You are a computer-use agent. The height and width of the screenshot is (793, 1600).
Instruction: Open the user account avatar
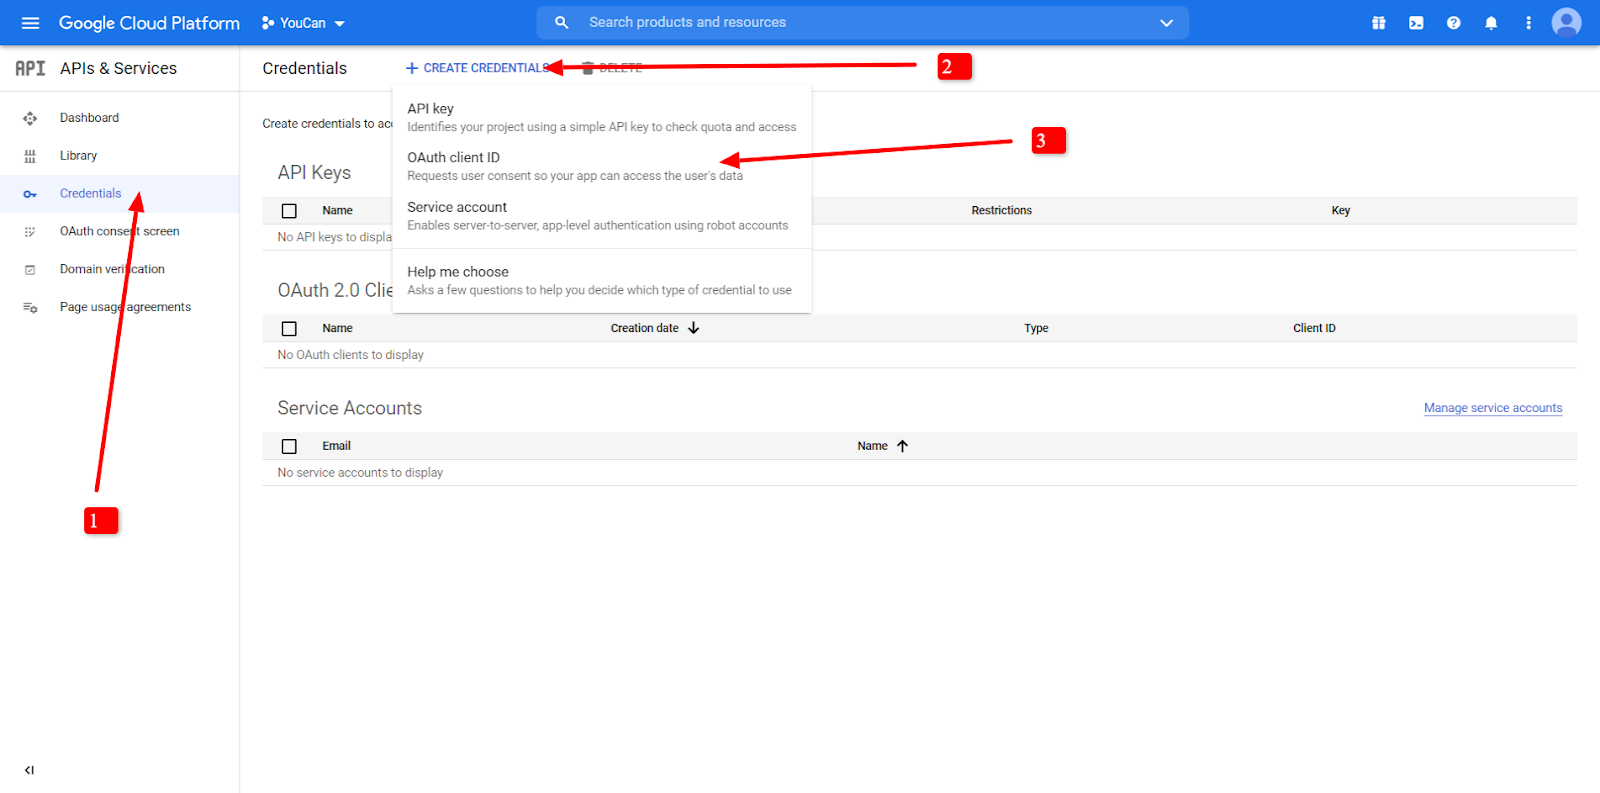(1566, 22)
